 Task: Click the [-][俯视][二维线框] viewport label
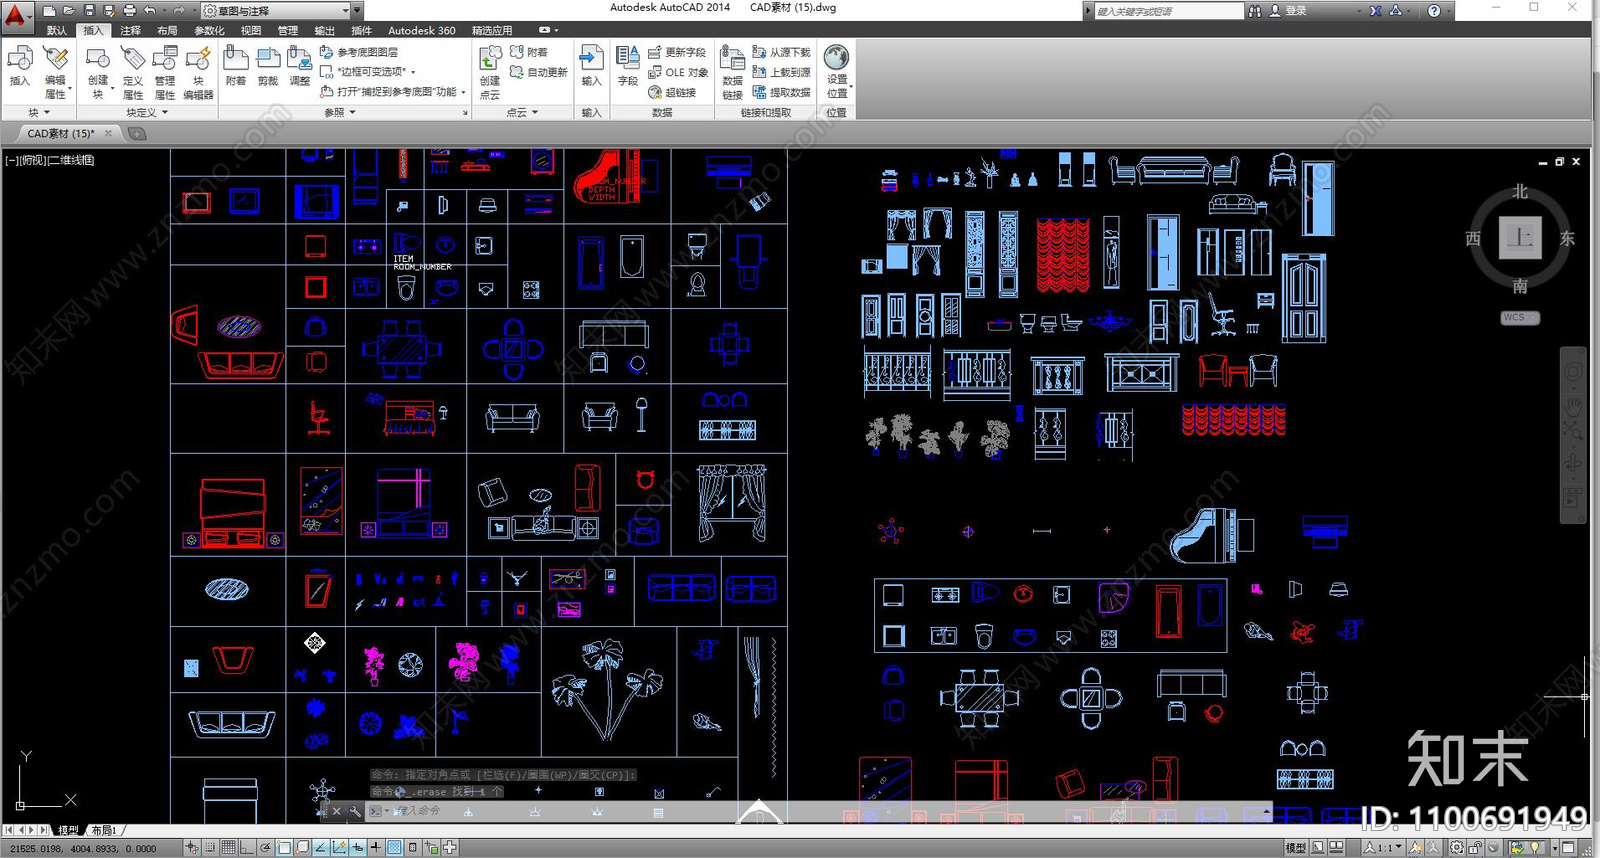point(50,160)
